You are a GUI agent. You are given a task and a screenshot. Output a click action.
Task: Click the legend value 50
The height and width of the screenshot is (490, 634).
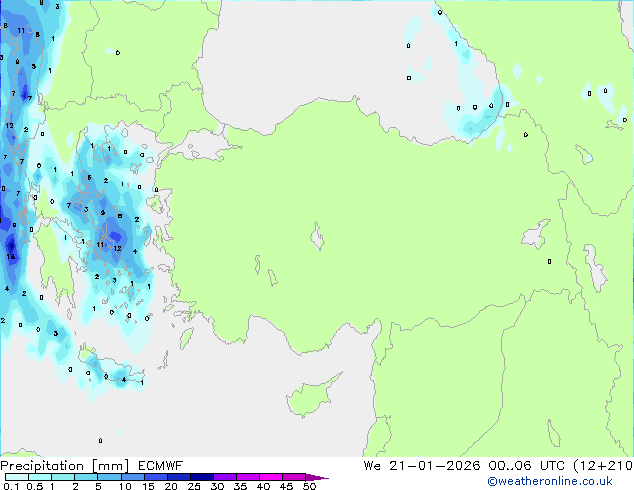tap(309, 486)
